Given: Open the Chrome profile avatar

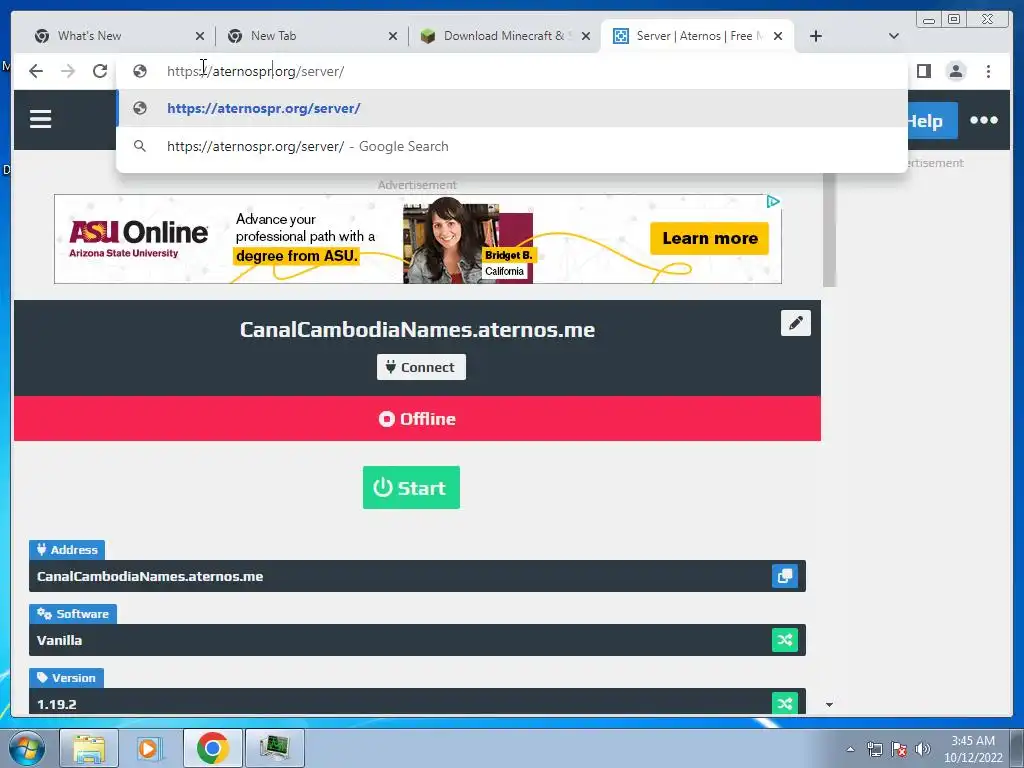Looking at the screenshot, I should [x=956, y=71].
